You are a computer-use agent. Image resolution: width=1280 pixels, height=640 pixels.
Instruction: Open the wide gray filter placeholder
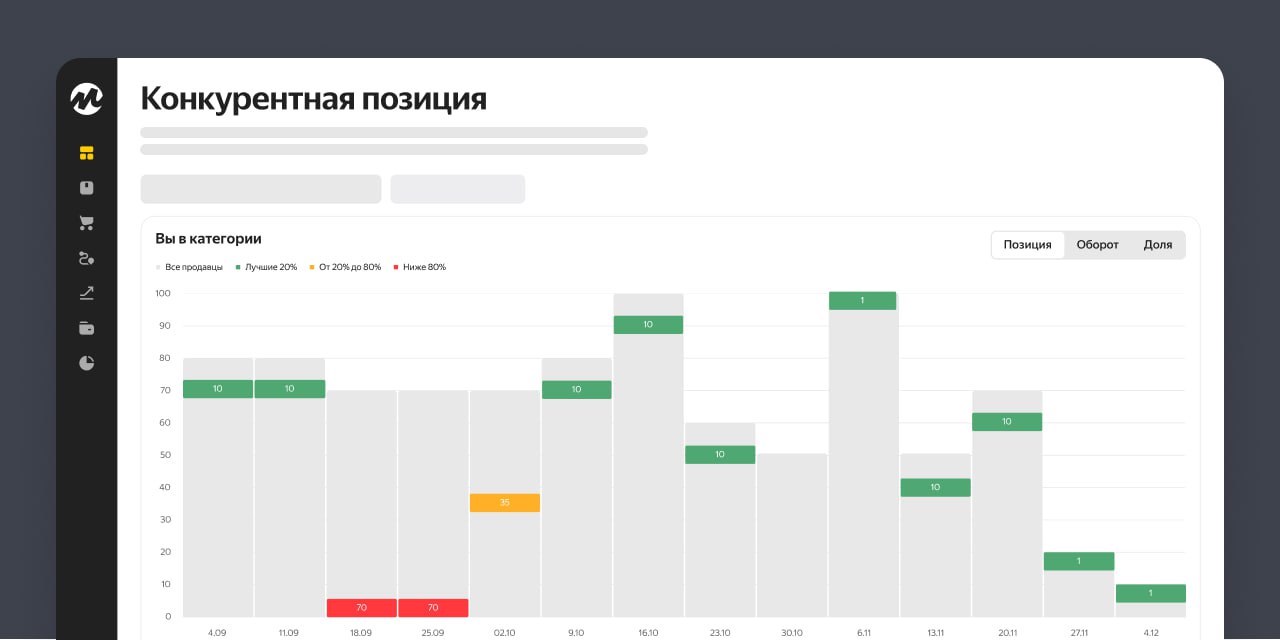[261, 189]
